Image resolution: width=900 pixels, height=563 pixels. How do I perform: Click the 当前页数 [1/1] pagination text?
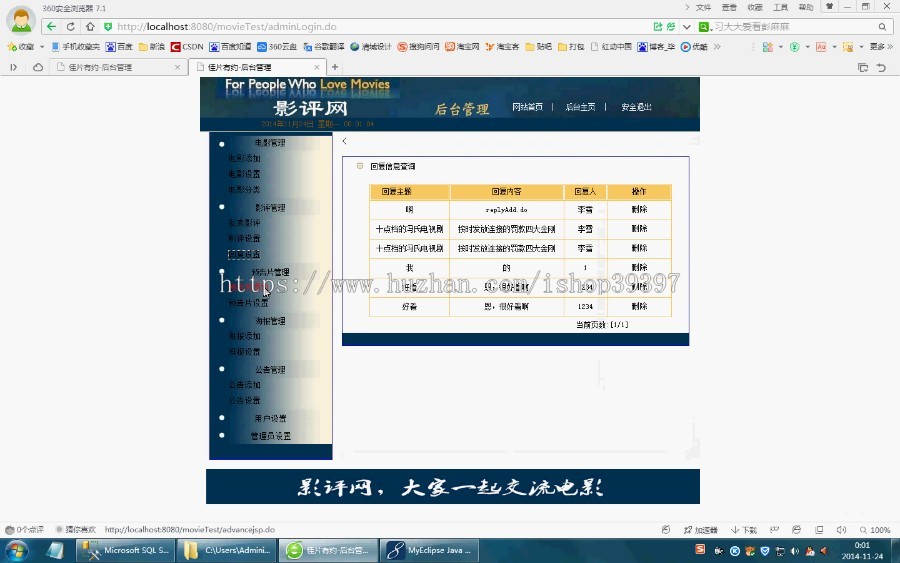pyautogui.click(x=602, y=325)
